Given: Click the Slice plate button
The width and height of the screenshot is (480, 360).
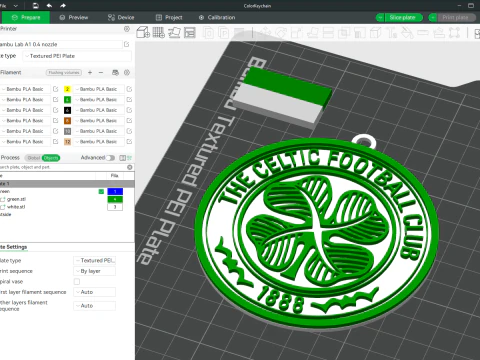Looking at the screenshot, I should click(404, 17).
